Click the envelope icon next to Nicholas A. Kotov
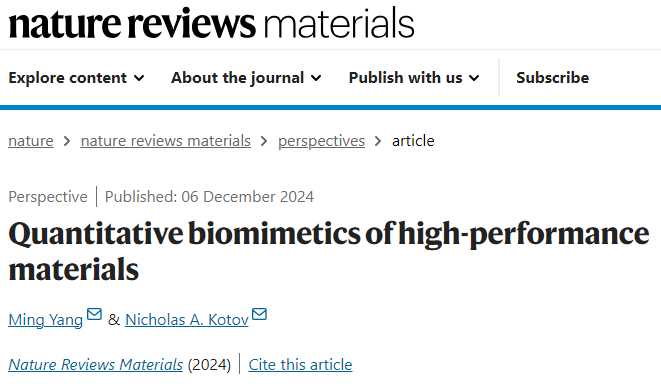This screenshot has width=661, height=386. pyautogui.click(x=259, y=314)
